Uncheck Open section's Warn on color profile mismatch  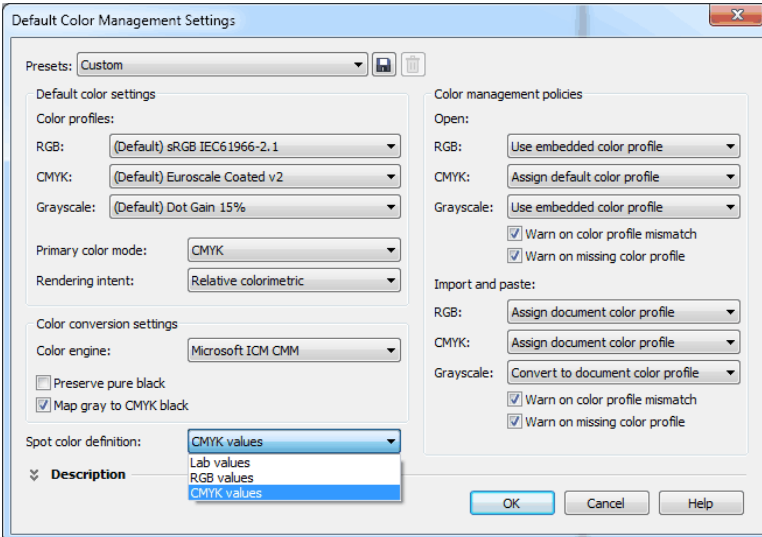point(515,234)
